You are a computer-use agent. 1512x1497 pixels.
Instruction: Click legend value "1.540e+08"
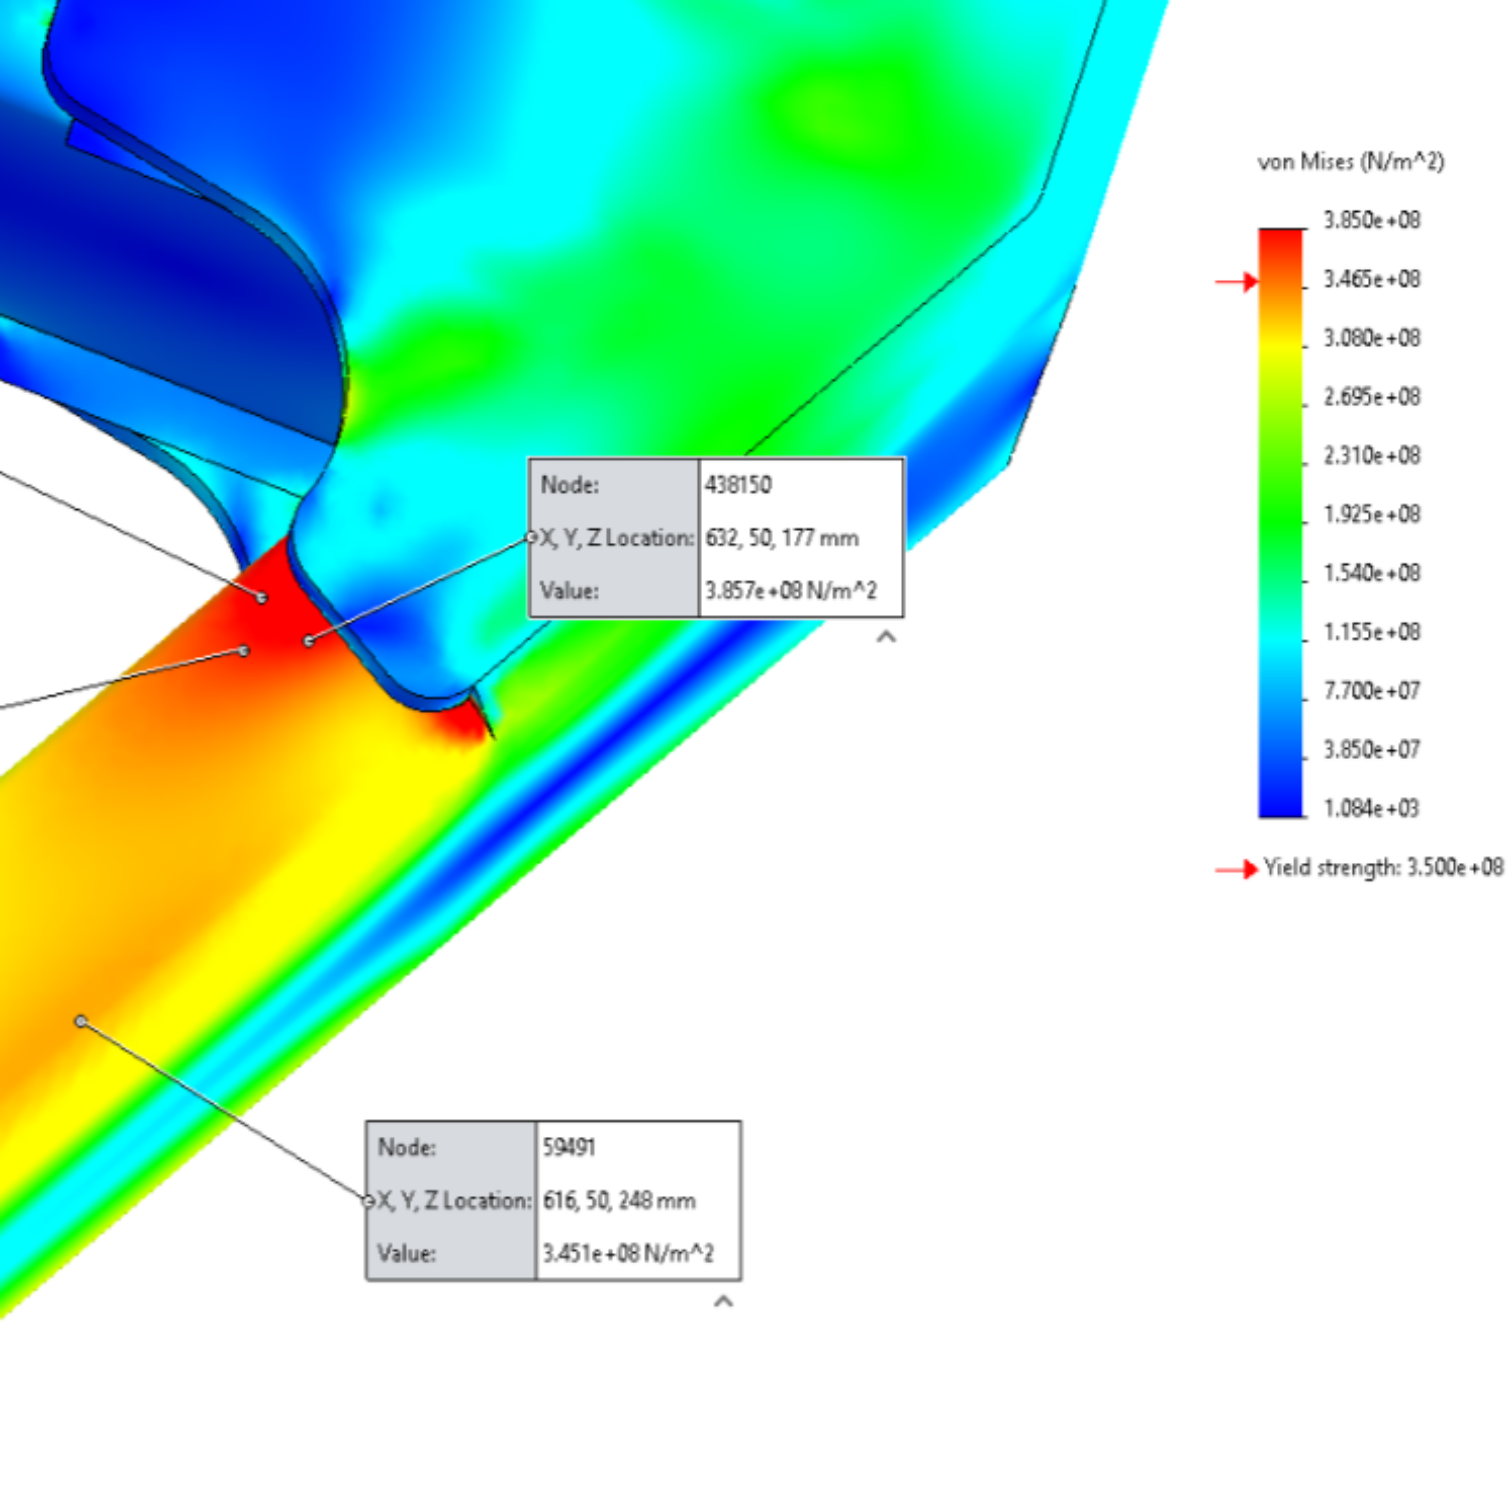point(1371,573)
